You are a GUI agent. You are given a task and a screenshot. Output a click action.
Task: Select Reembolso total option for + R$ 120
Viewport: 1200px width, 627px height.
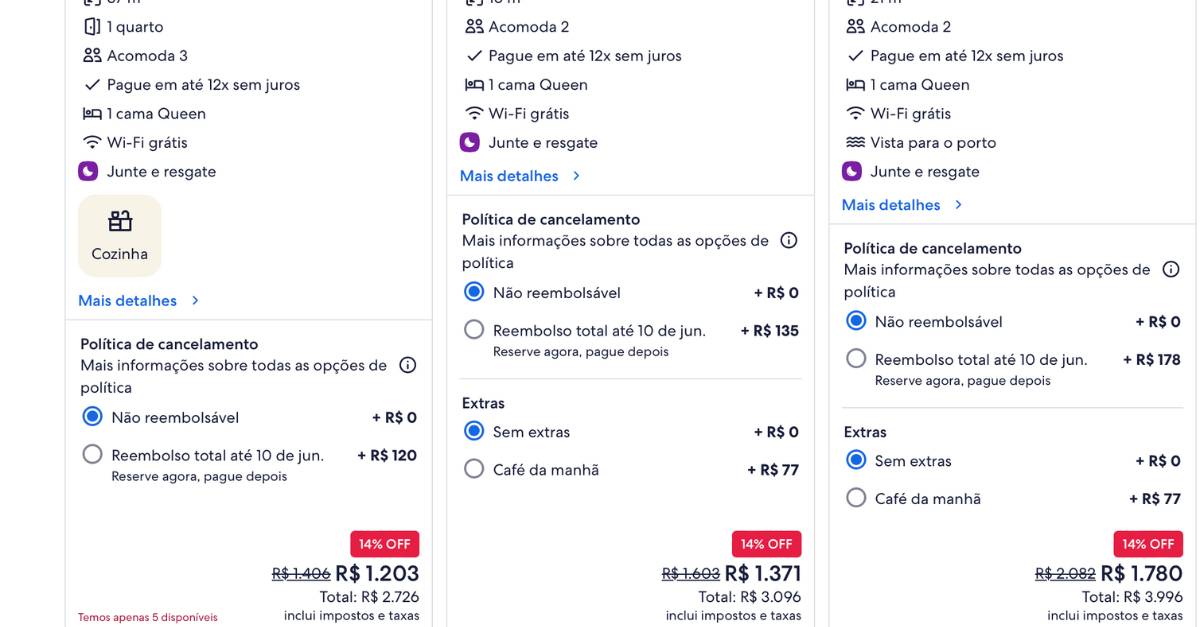(x=93, y=455)
